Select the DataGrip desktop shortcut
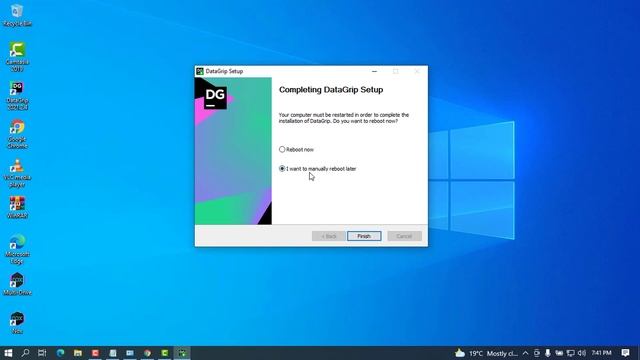The image size is (640, 360). click(17, 96)
